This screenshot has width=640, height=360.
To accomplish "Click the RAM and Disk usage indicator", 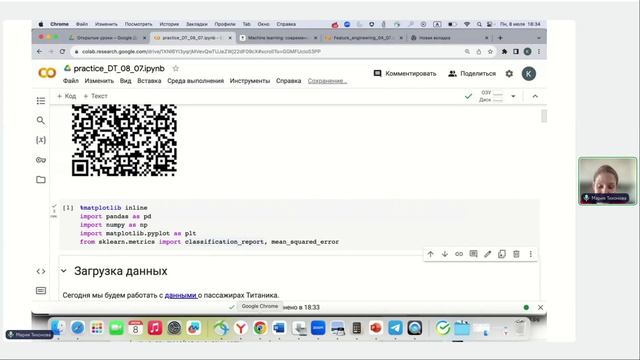I will click(492, 96).
